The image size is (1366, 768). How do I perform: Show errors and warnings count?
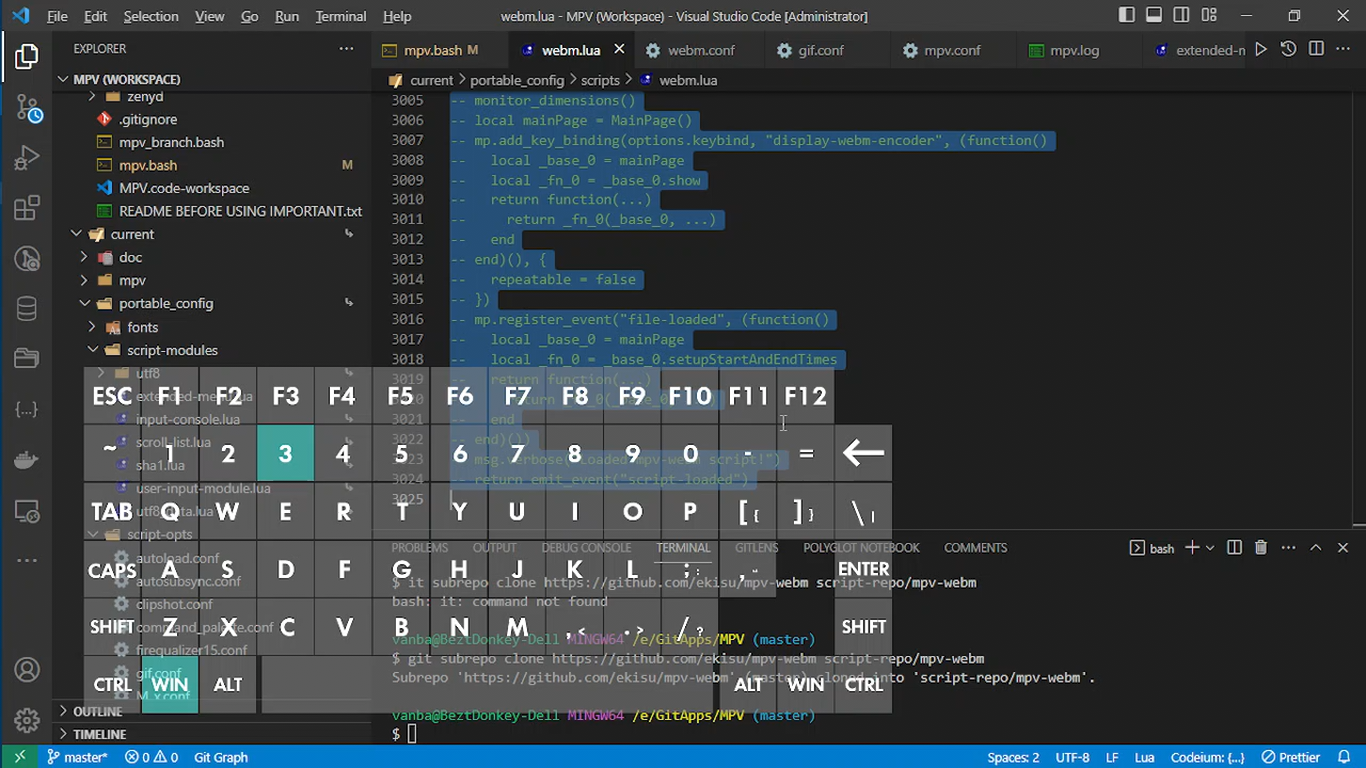point(152,757)
